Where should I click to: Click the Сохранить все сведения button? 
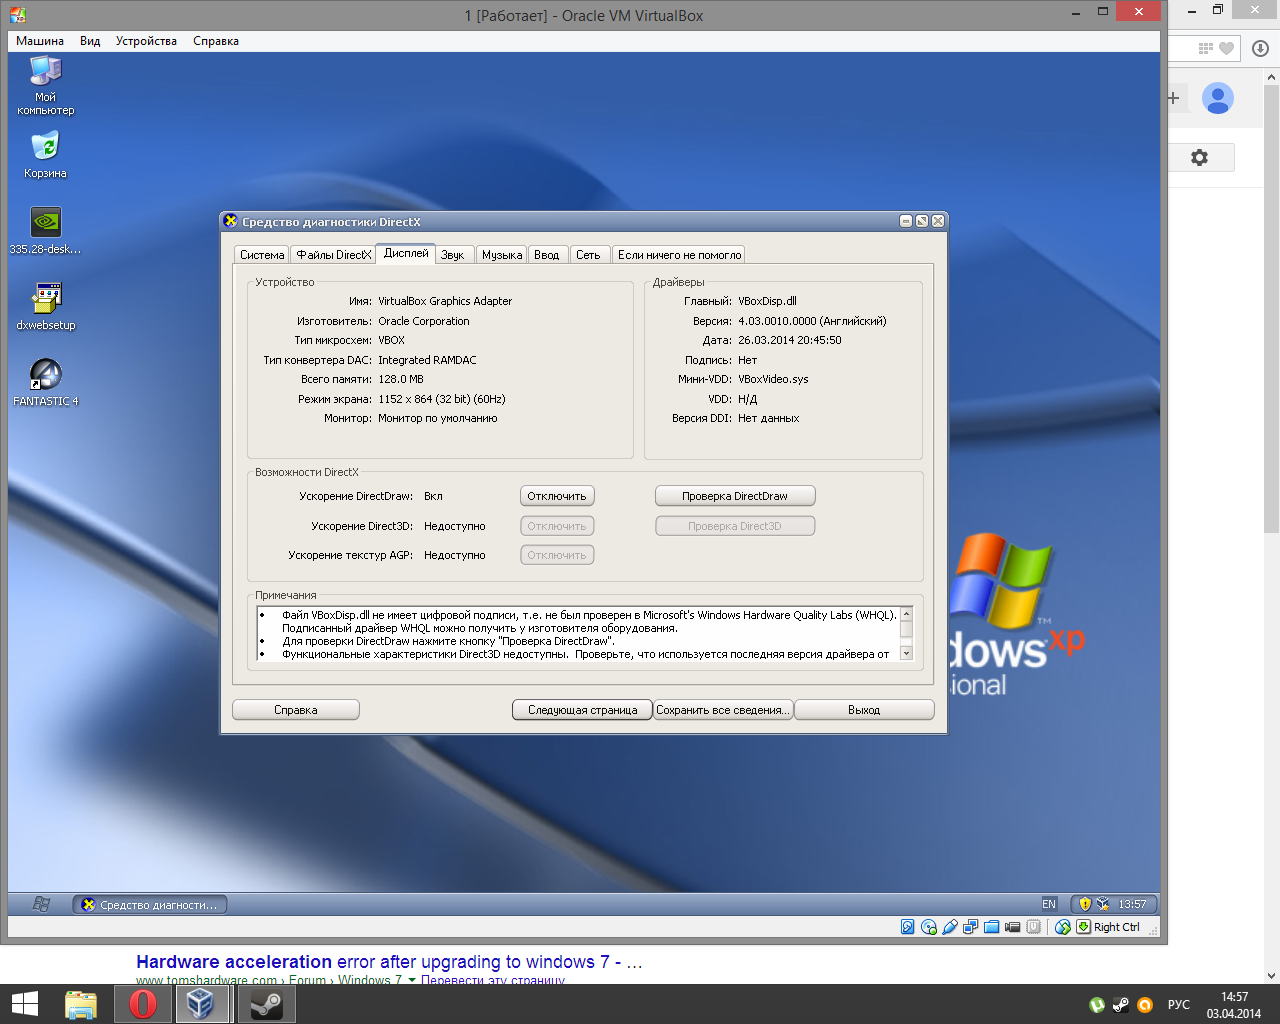[x=723, y=710]
